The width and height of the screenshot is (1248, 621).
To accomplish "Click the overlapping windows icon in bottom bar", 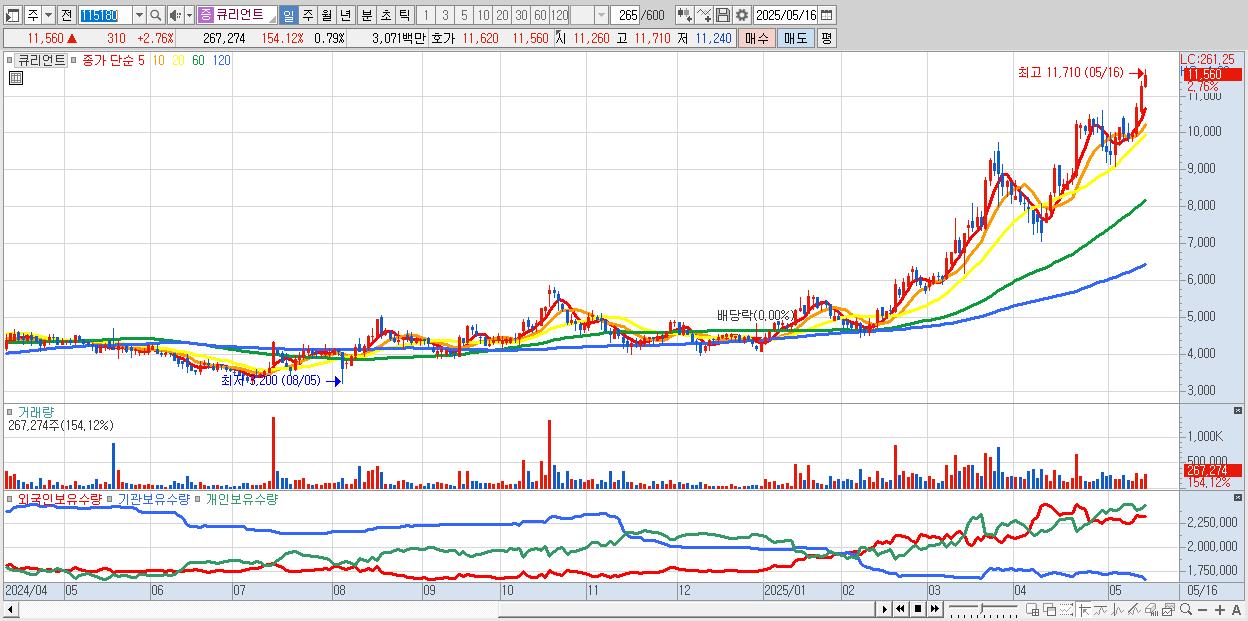I will pyautogui.click(x=1049, y=609).
